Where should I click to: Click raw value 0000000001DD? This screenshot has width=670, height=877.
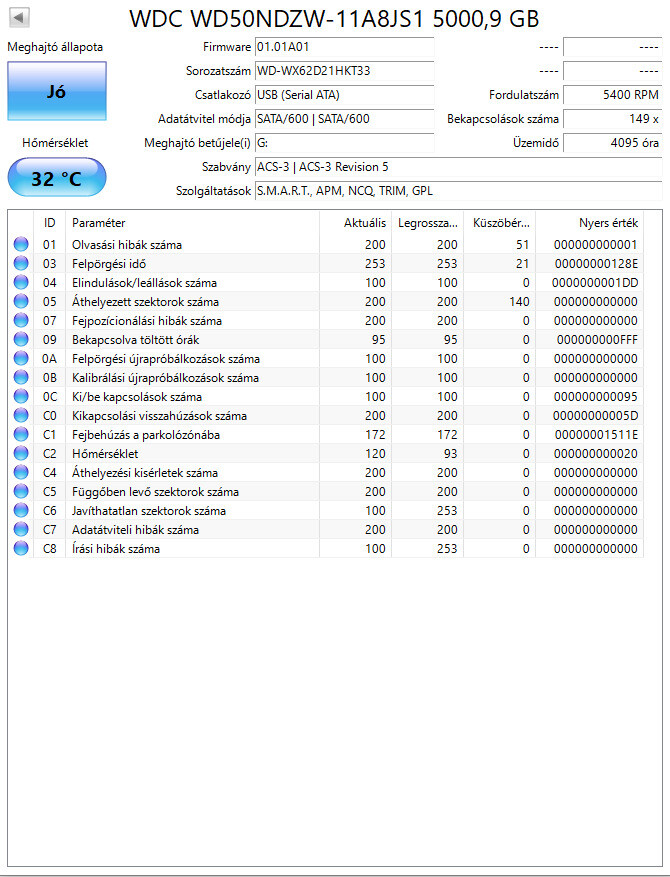595,282
